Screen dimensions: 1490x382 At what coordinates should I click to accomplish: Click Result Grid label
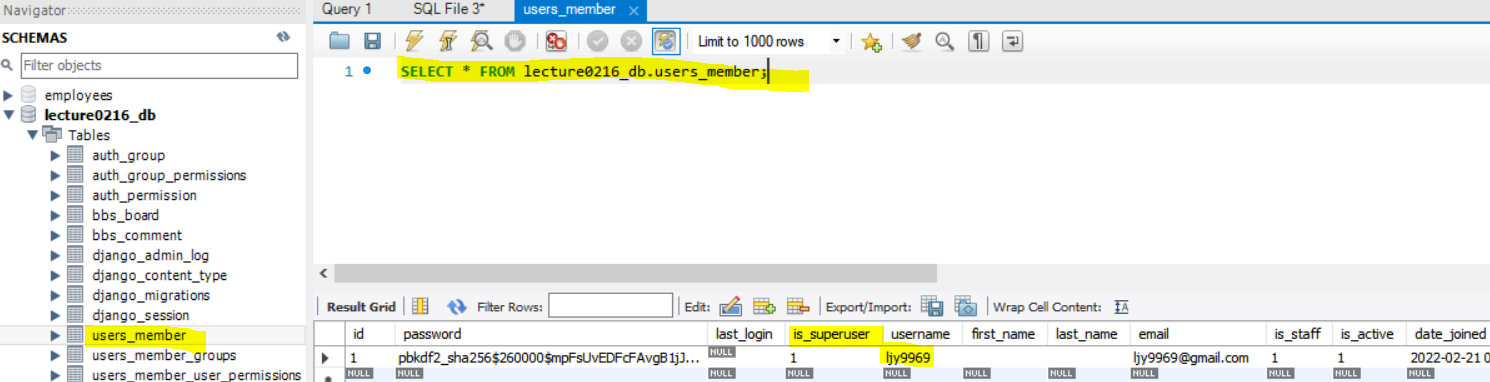(x=361, y=307)
